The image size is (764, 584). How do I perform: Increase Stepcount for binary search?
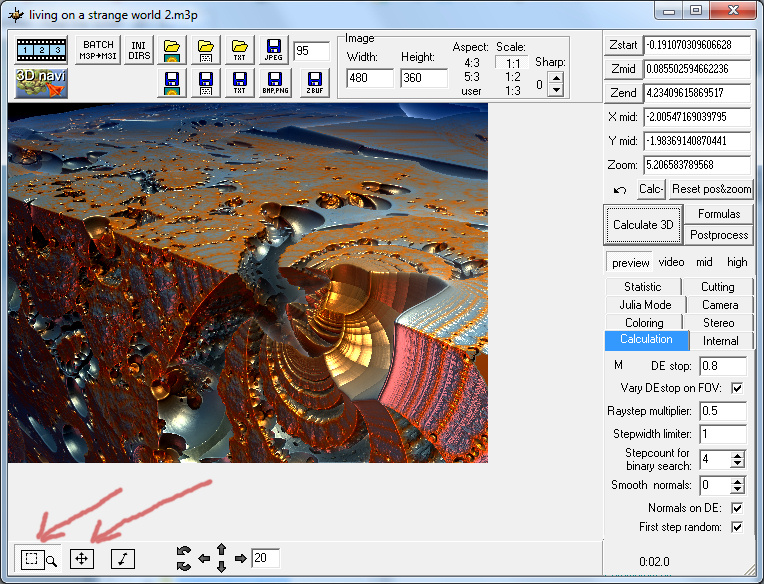738,455
